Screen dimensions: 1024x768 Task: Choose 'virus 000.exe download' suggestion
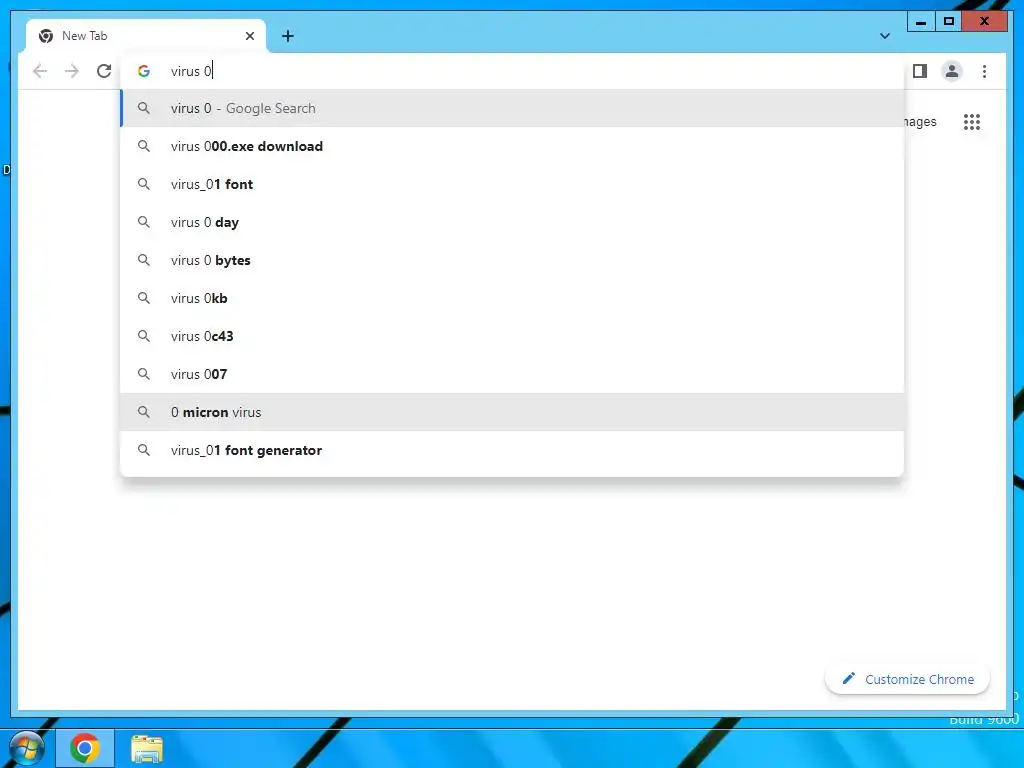(x=512, y=146)
